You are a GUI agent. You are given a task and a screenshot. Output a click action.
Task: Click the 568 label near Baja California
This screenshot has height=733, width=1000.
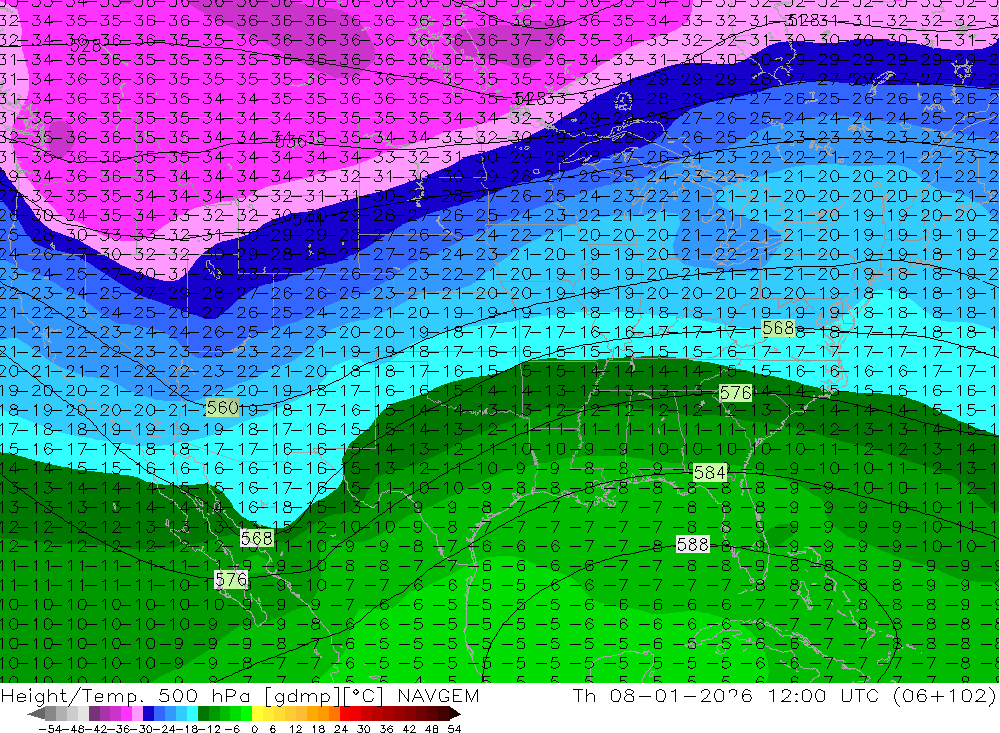tap(257, 538)
